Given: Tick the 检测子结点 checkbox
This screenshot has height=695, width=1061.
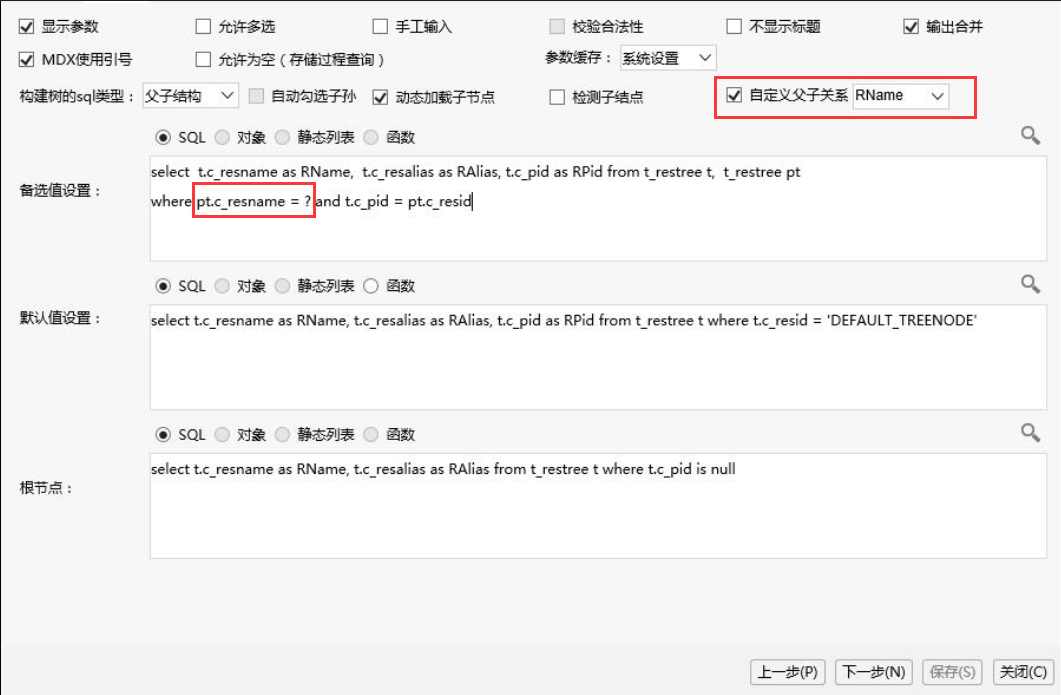Looking at the screenshot, I should (557, 97).
